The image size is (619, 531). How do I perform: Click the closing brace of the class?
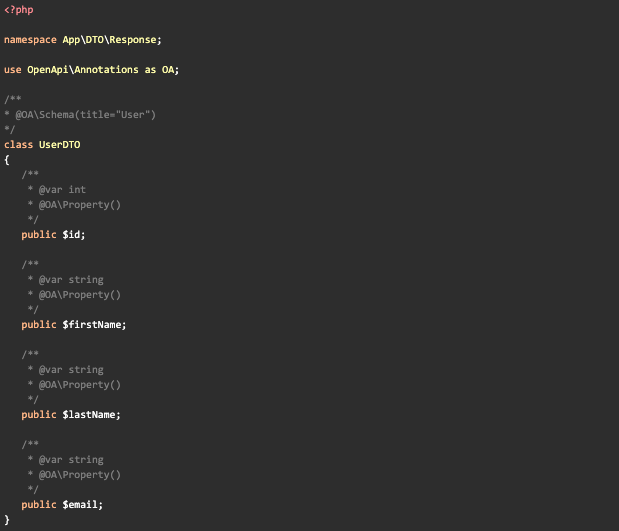[x=7, y=520]
